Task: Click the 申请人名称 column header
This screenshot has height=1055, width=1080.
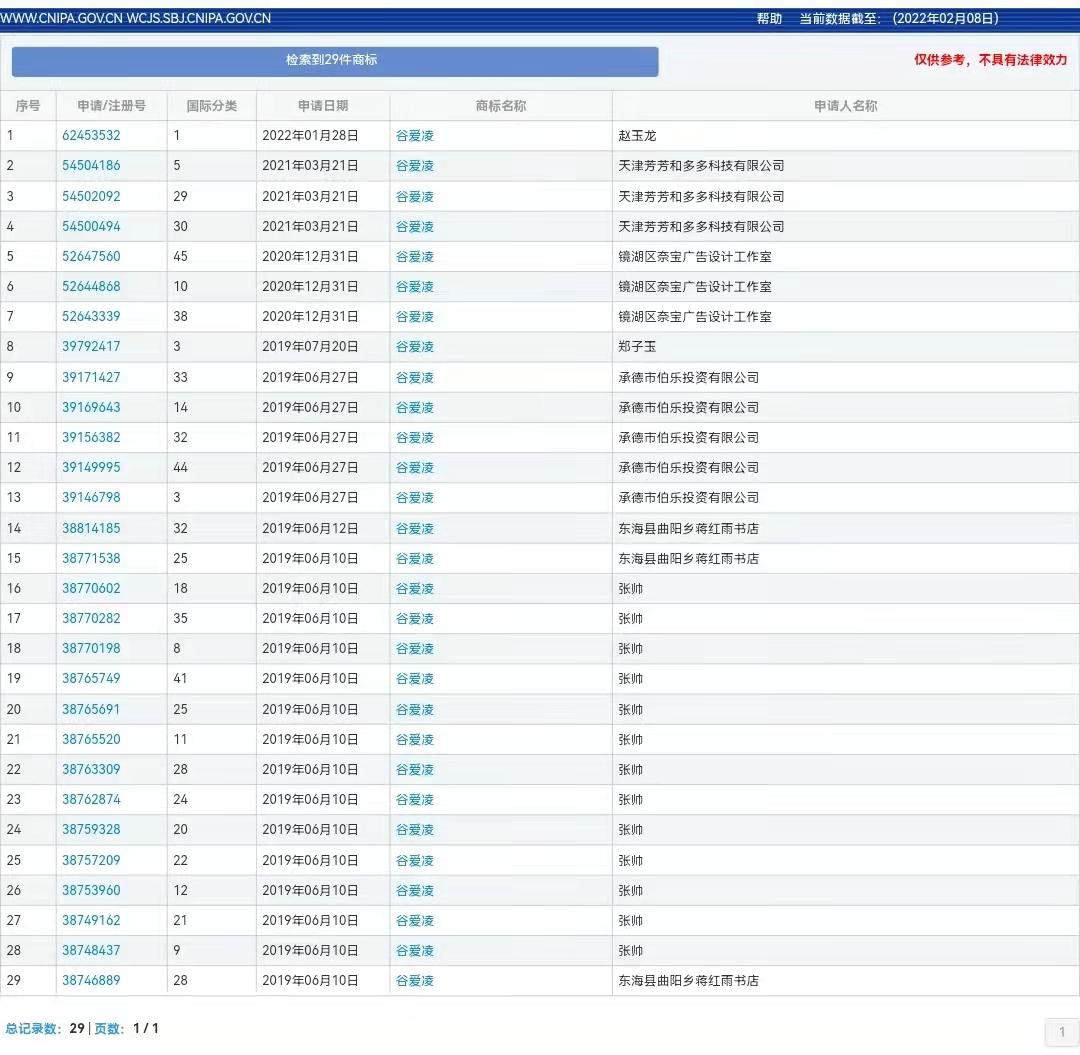Action: click(846, 106)
